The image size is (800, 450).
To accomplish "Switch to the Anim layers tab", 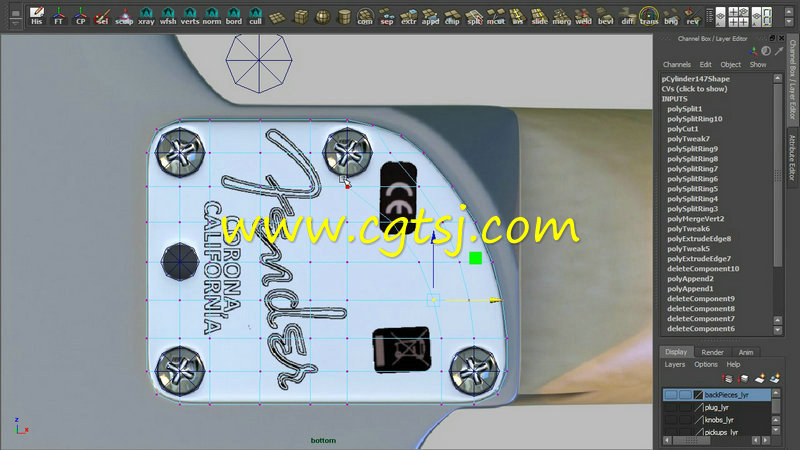I will 746,352.
